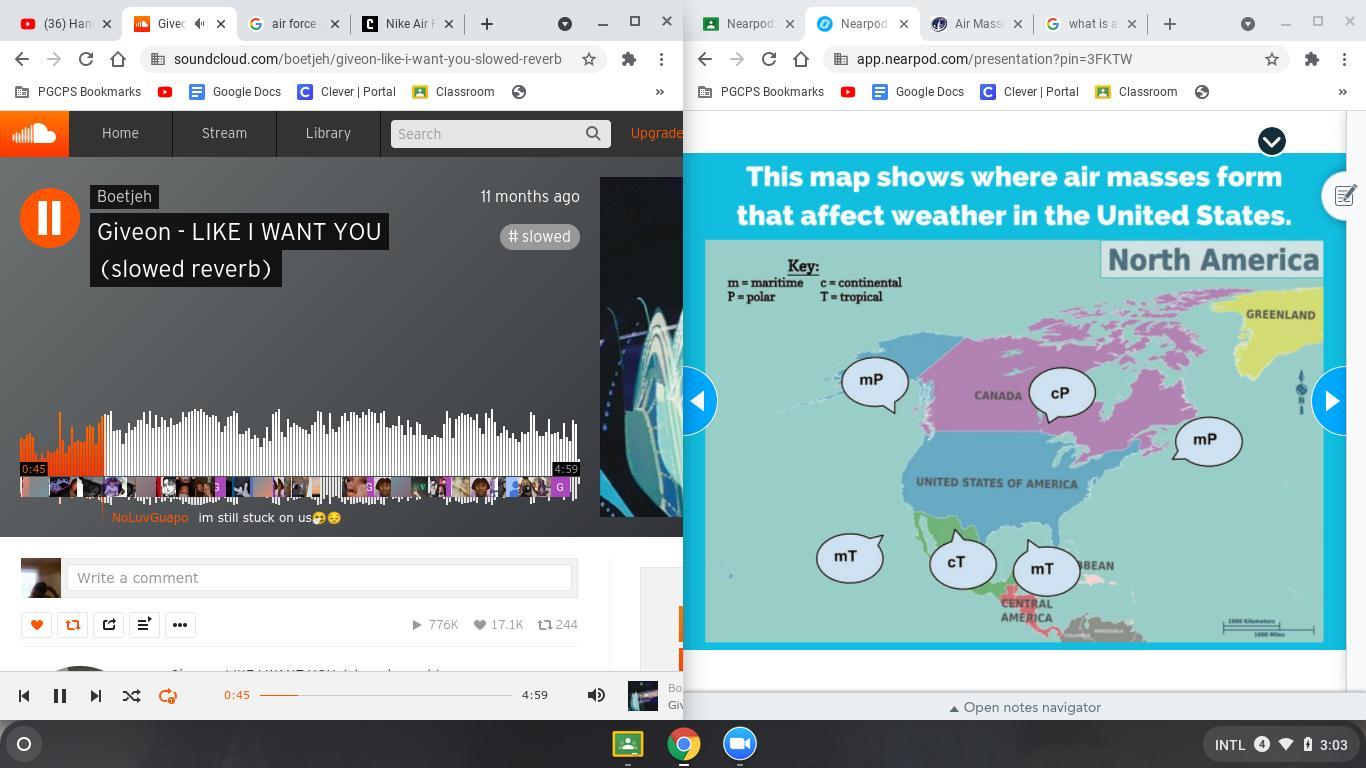Go to previous Nearpod slide
1366x768 pixels.
(698, 401)
